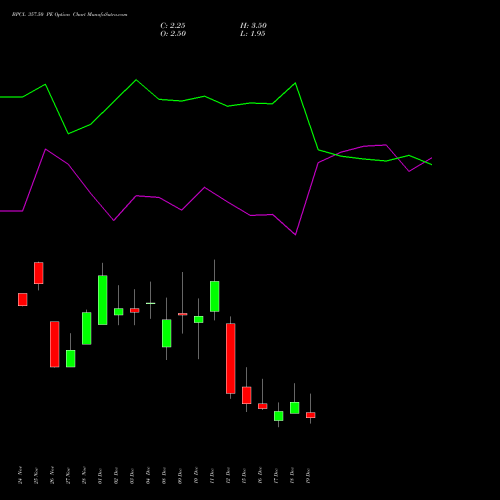Click the long red candlestick above 12 Dec

coord(231,358)
